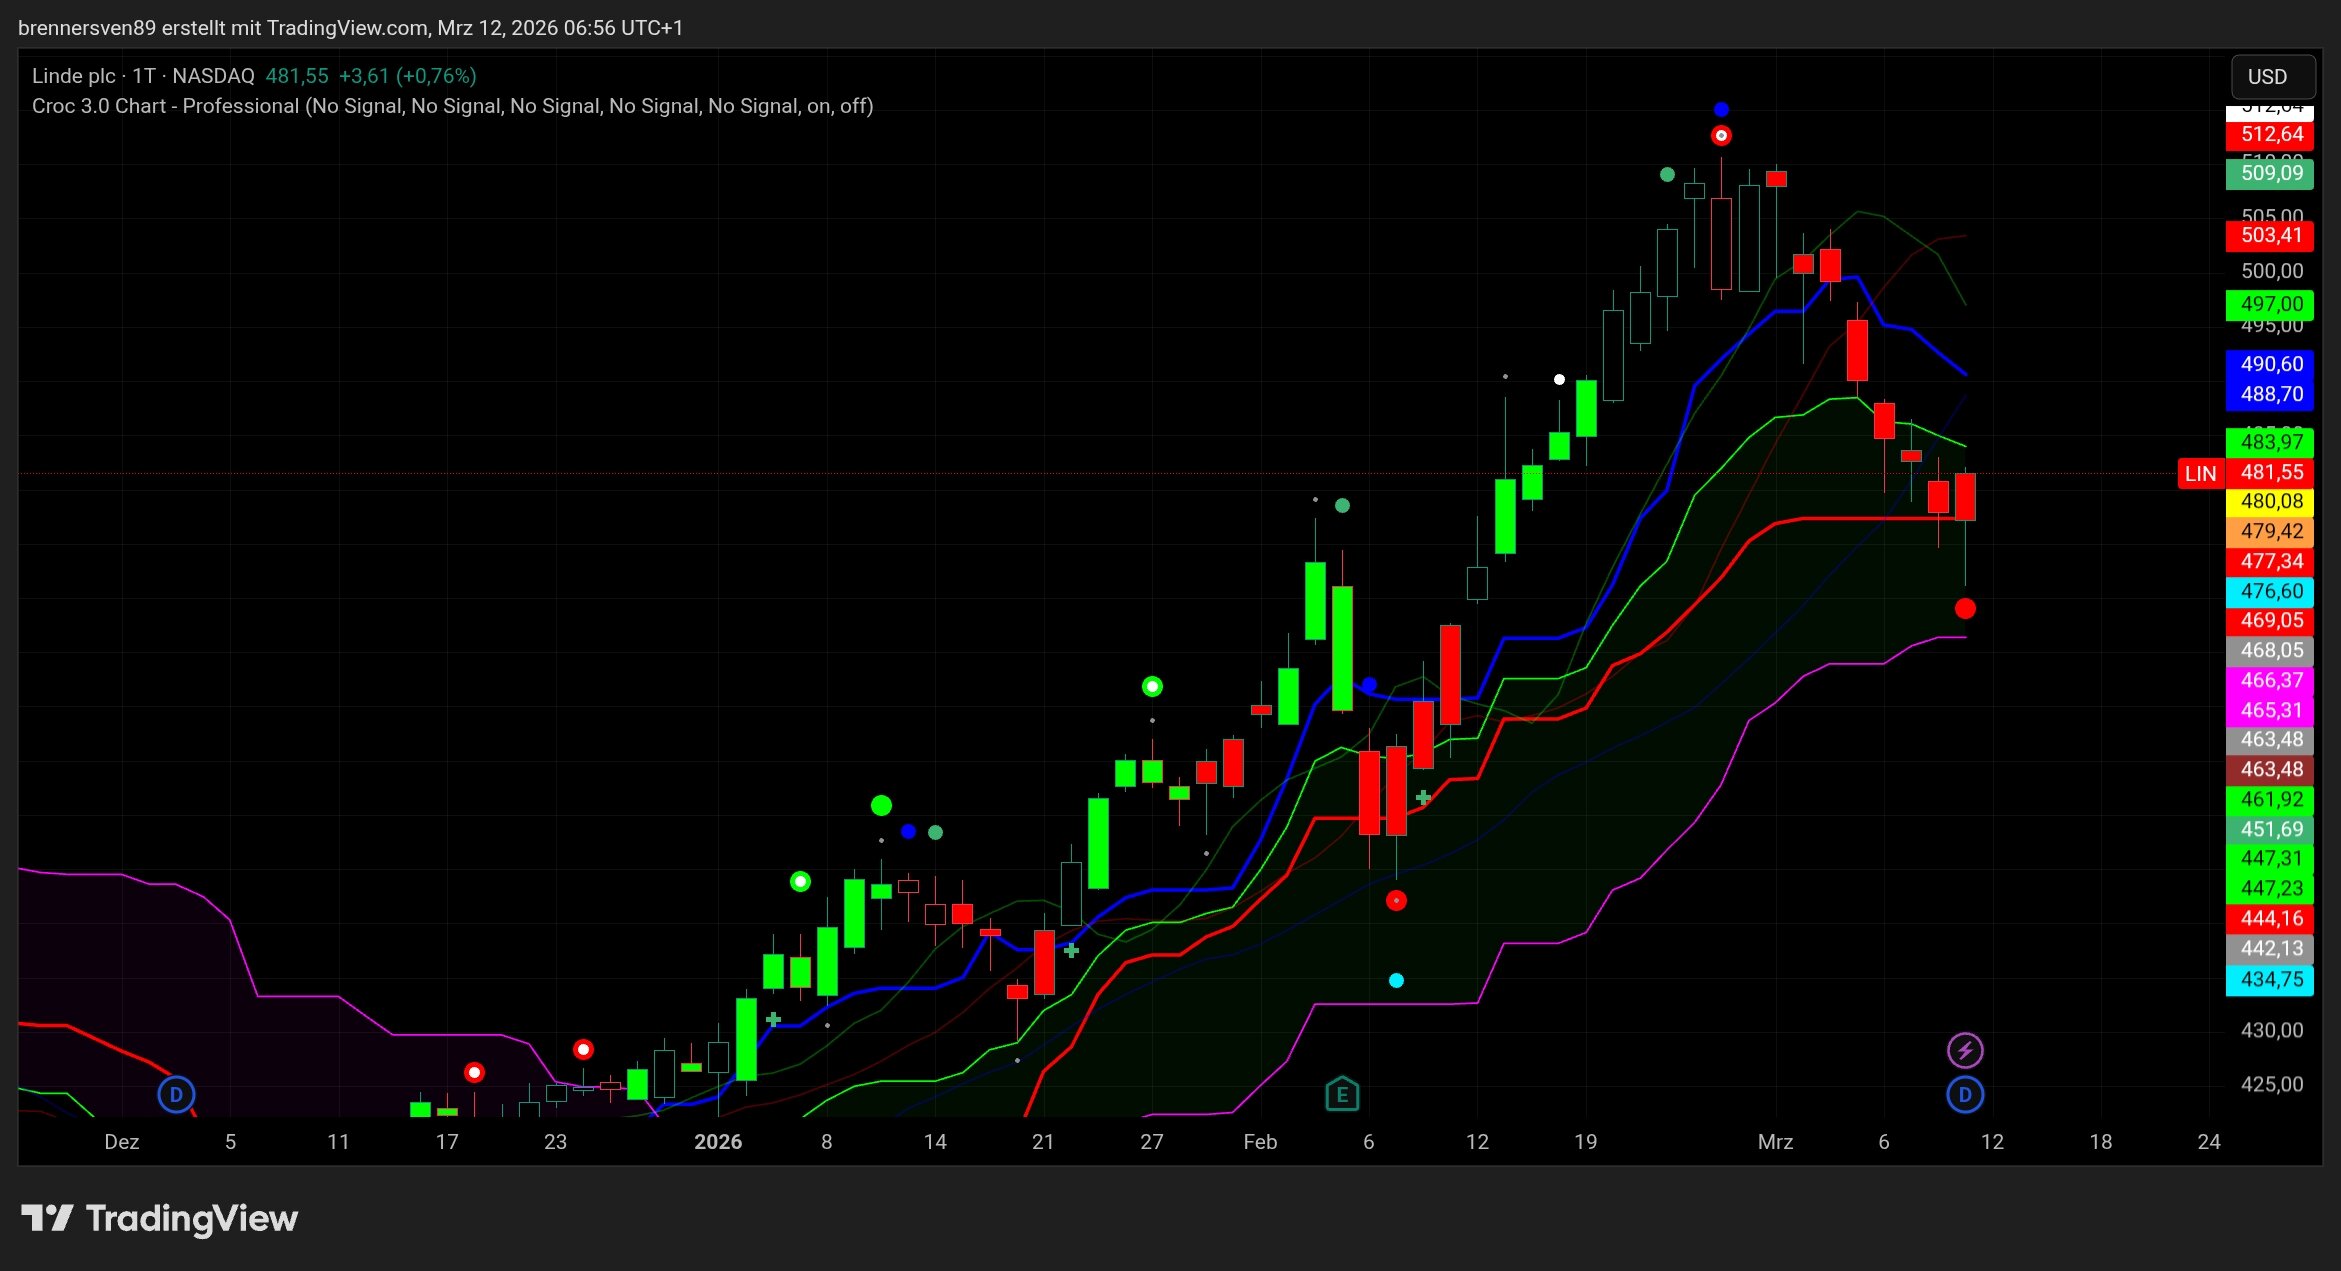Click the TradingView logo at bottom left
The image size is (2341, 1271).
[x=160, y=1218]
